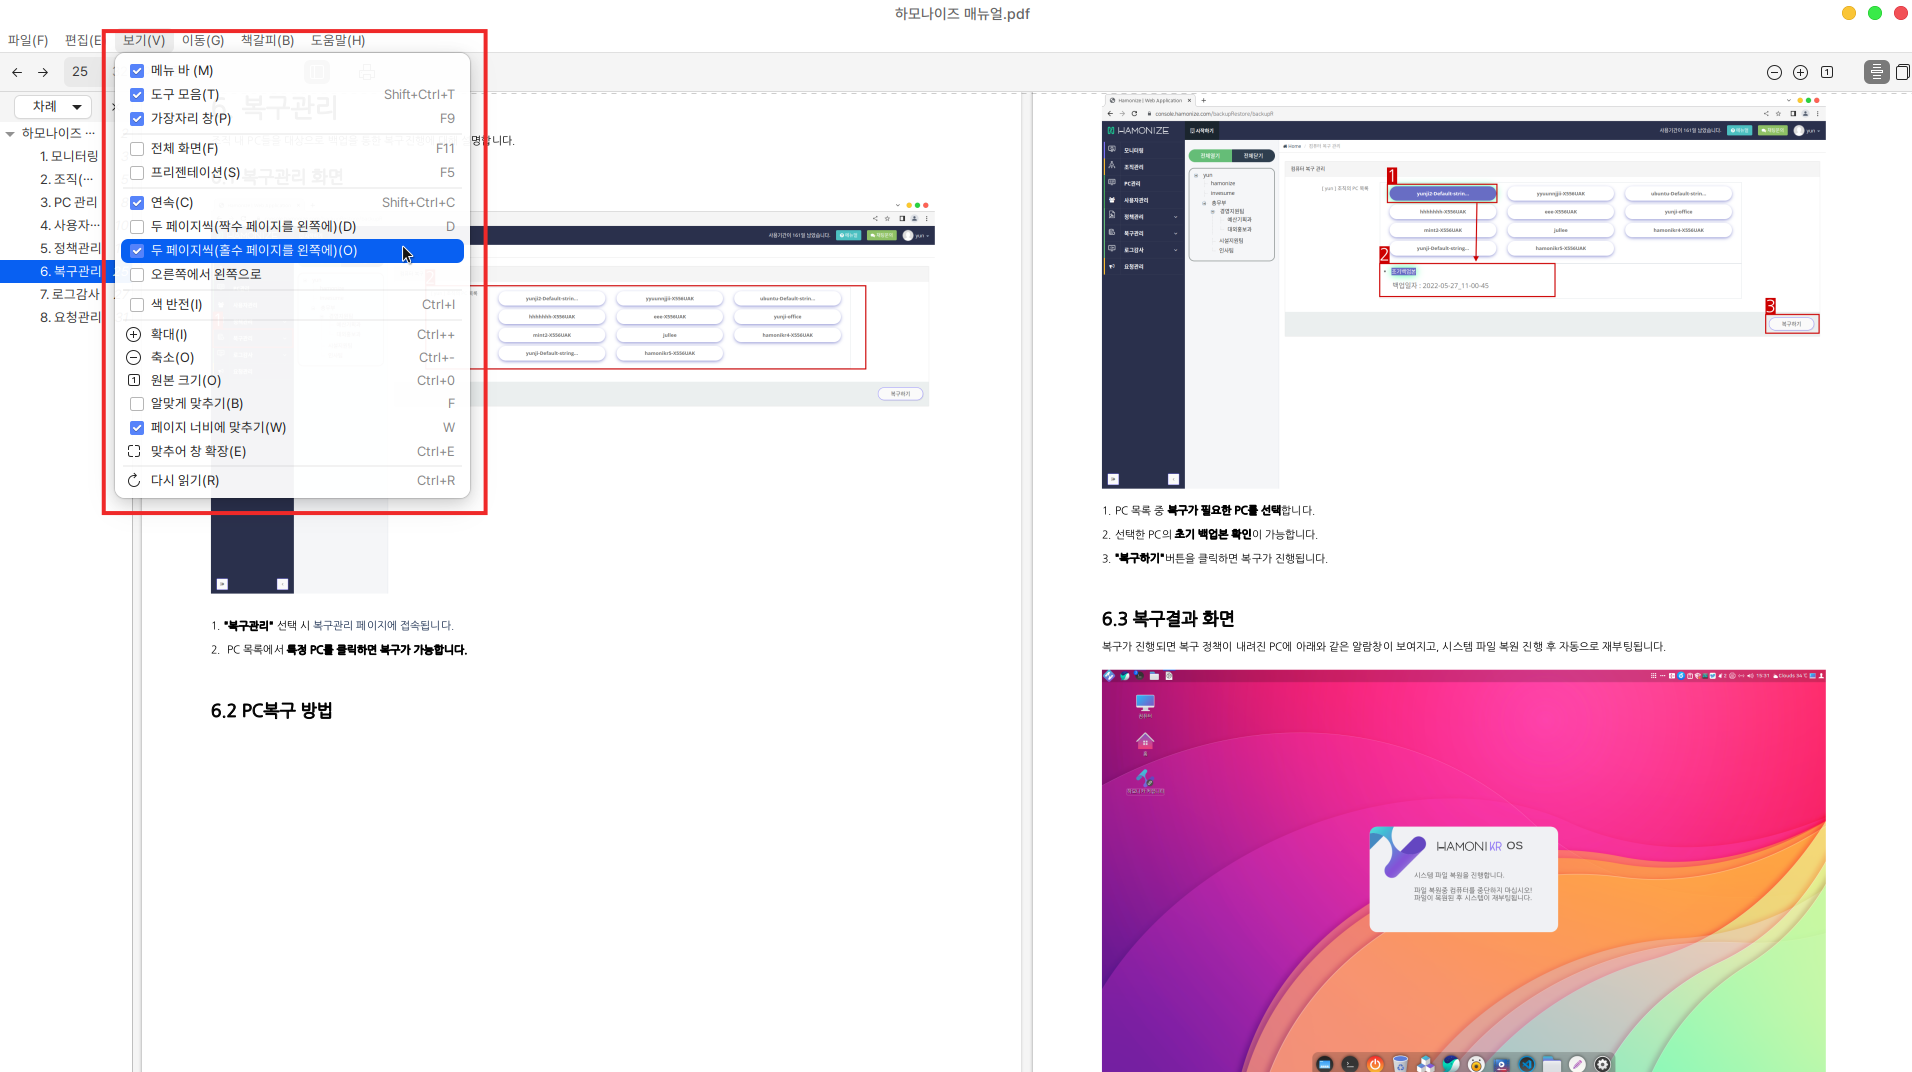Jump to 2. 조직 outline entry
Viewport: 1912px width, 1072px height.
click(x=66, y=179)
